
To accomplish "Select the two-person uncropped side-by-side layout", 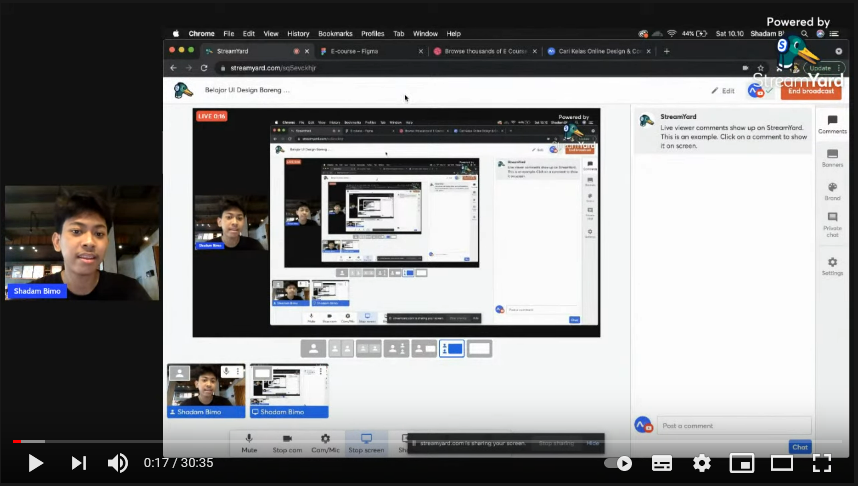I will [x=369, y=349].
